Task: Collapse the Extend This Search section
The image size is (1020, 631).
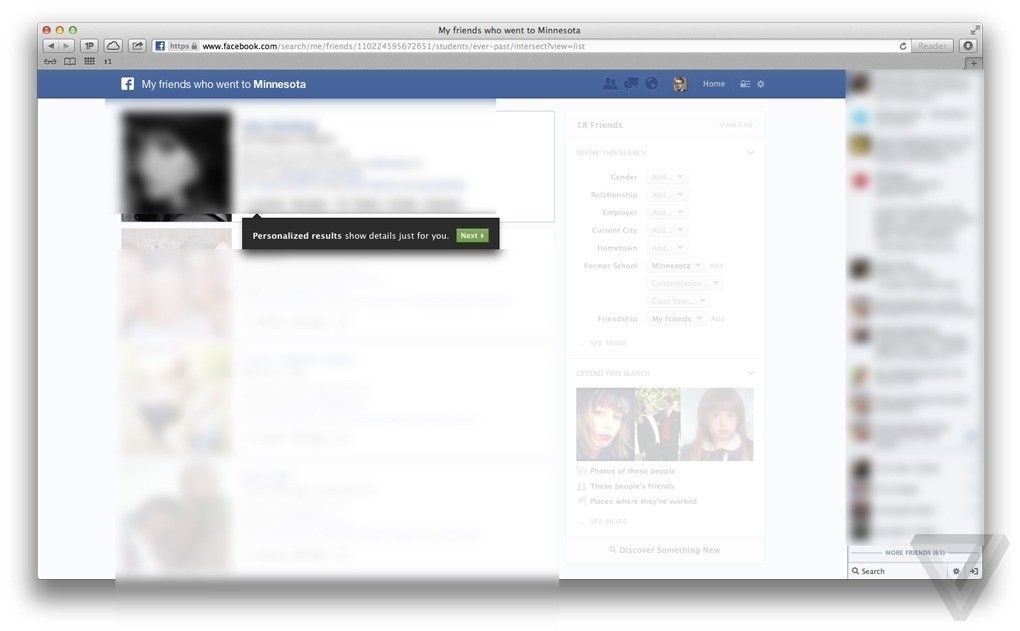Action: pyautogui.click(x=750, y=373)
